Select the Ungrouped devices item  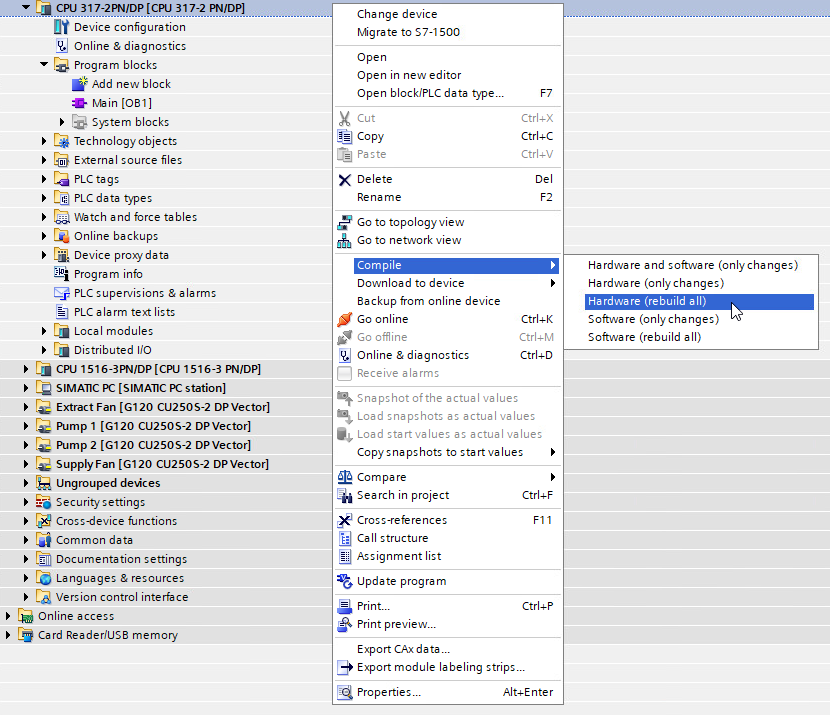pyautogui.click(x=108, y=483)
